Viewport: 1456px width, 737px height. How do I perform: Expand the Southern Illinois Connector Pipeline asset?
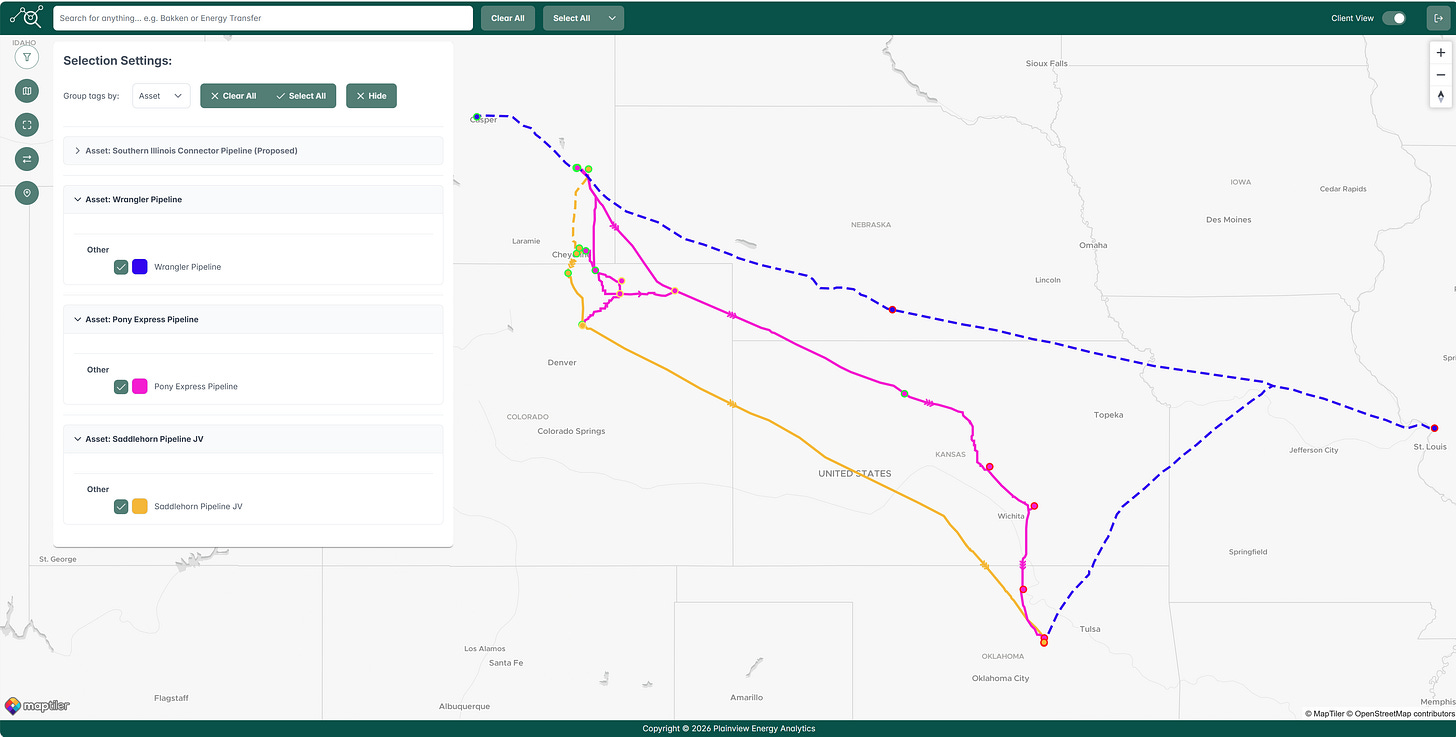[x=253, y=150]
